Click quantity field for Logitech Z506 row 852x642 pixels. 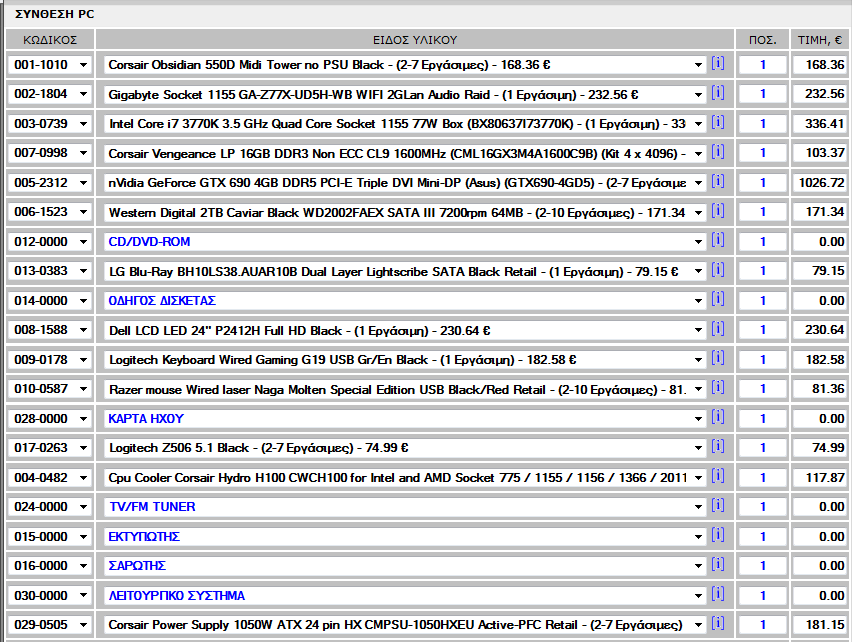762,448
